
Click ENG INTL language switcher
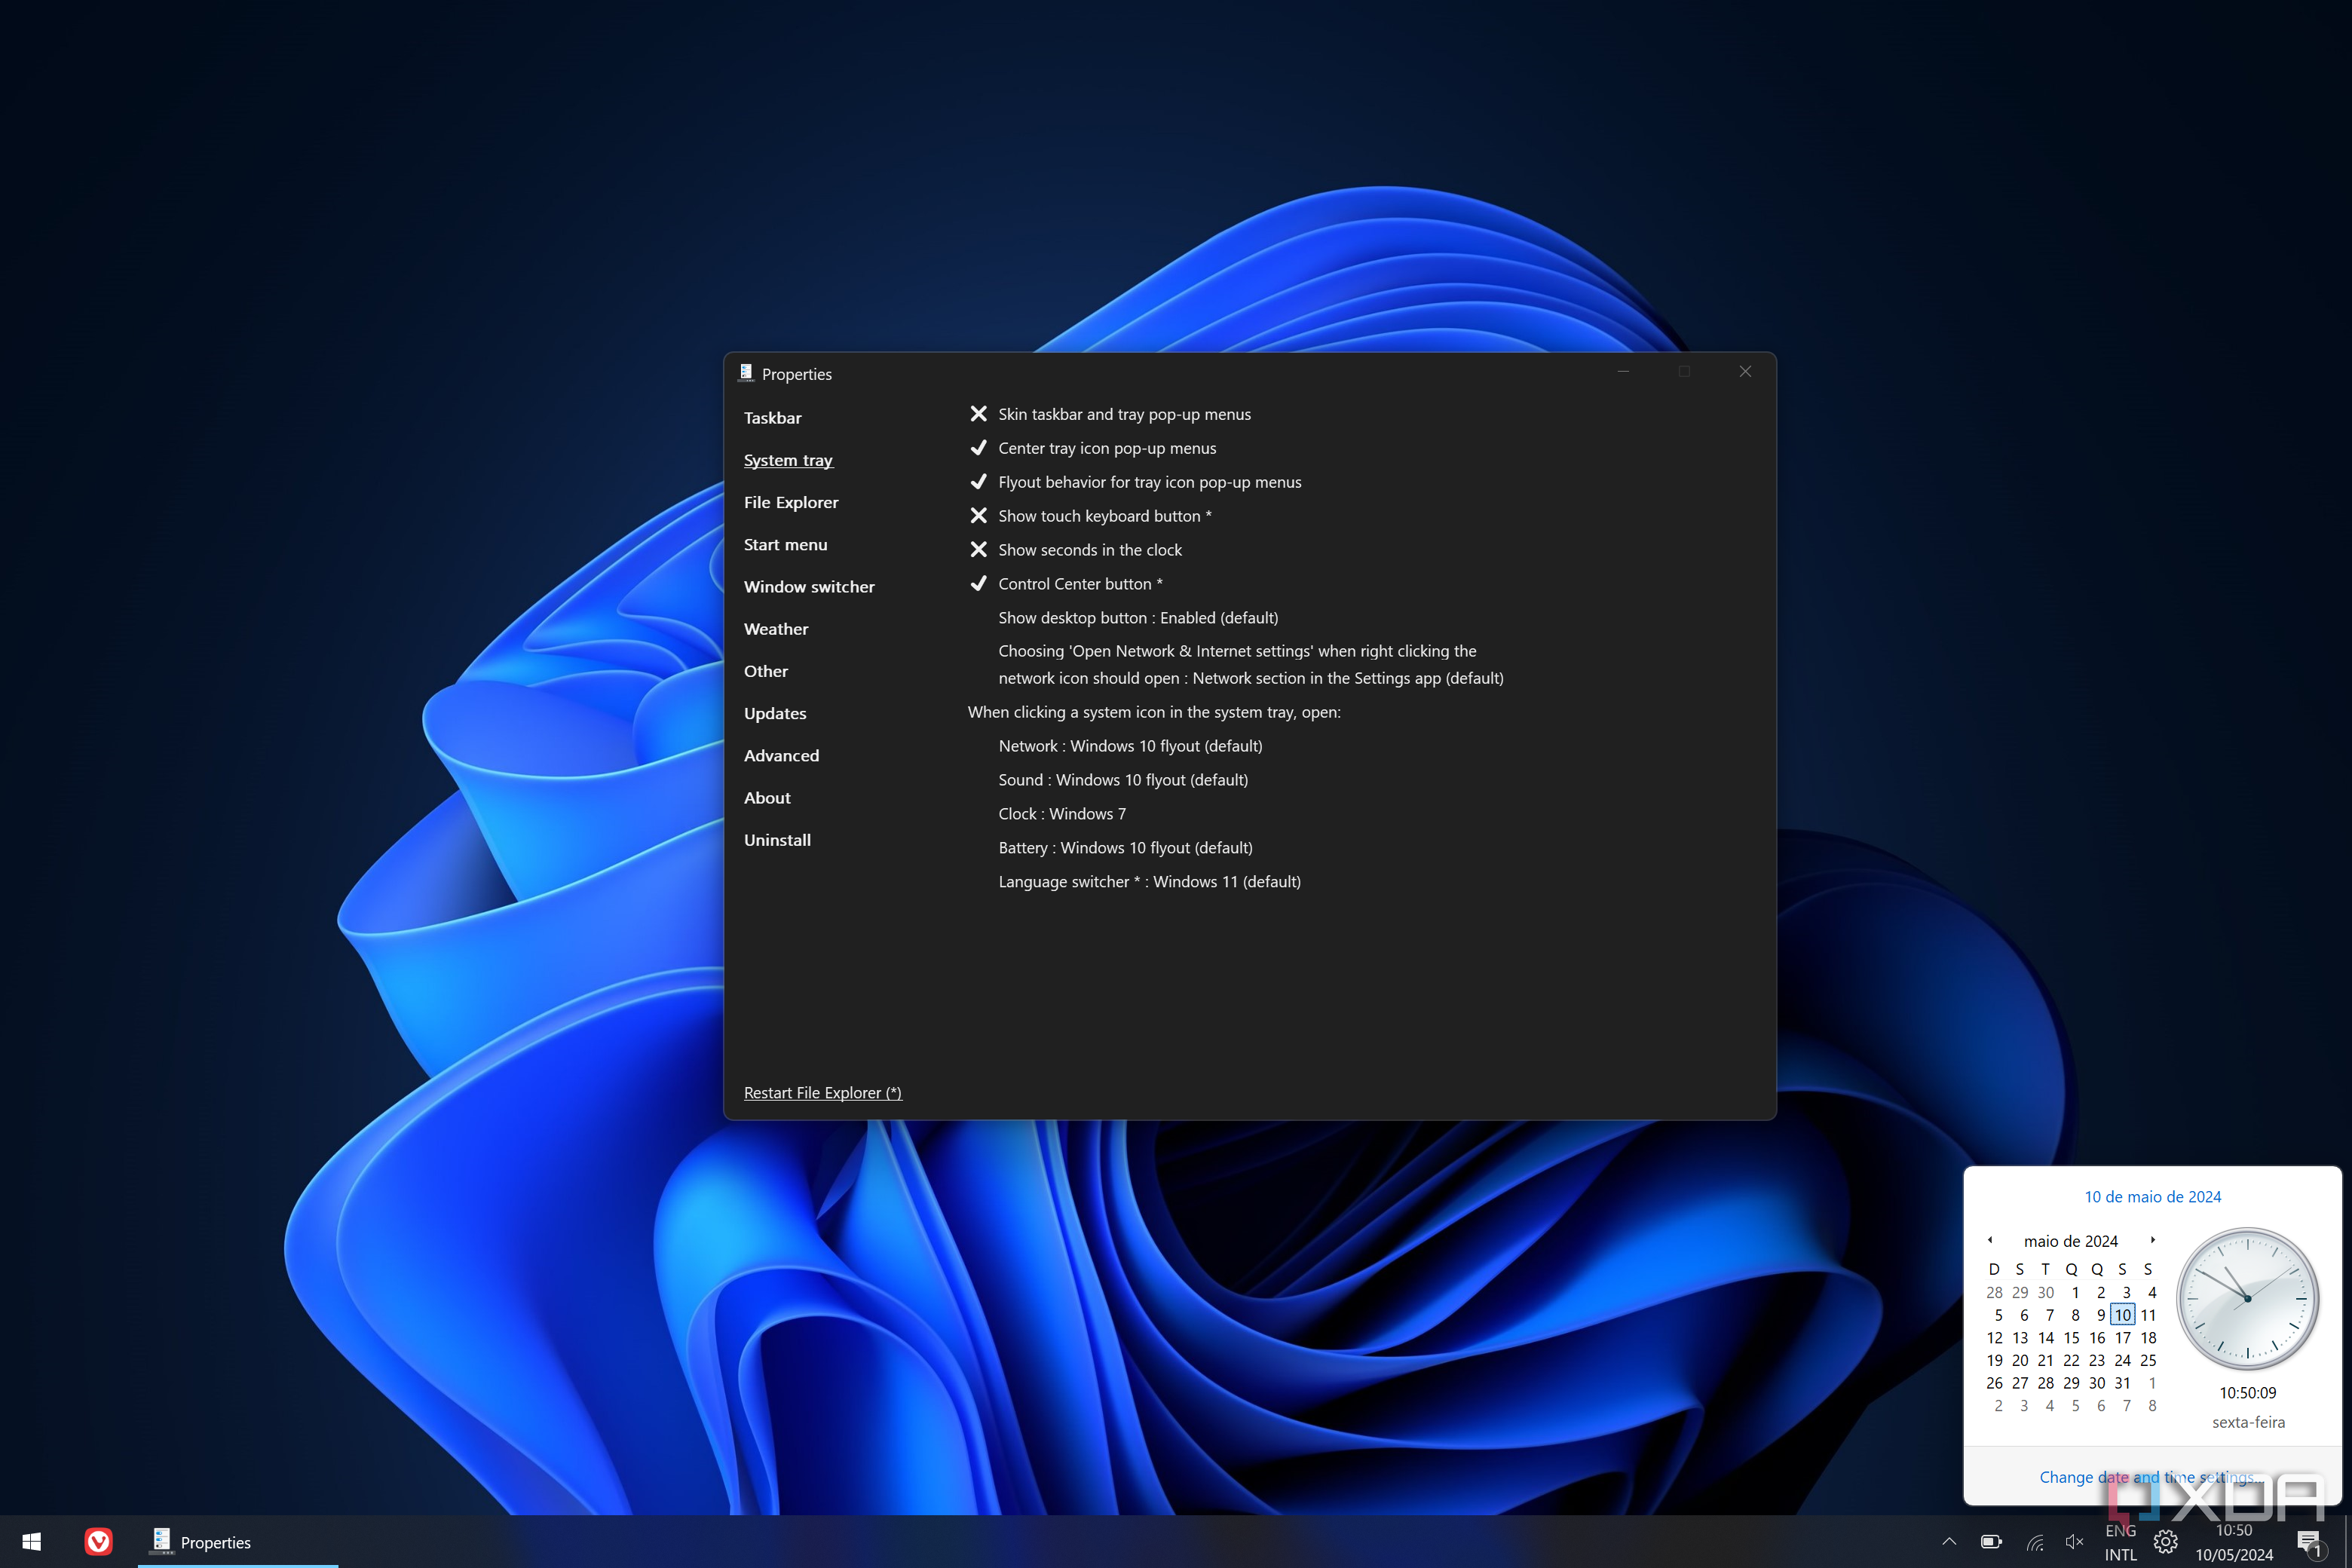[x=2120, y=1542]
